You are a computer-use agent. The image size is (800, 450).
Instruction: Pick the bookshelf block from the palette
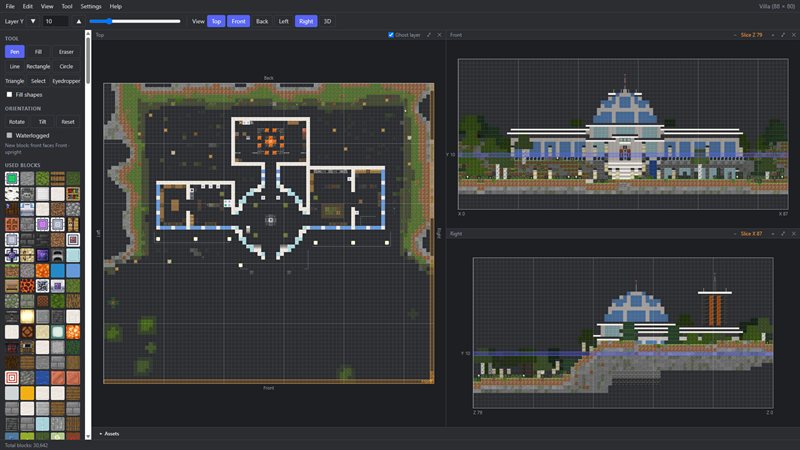[73, 194]
